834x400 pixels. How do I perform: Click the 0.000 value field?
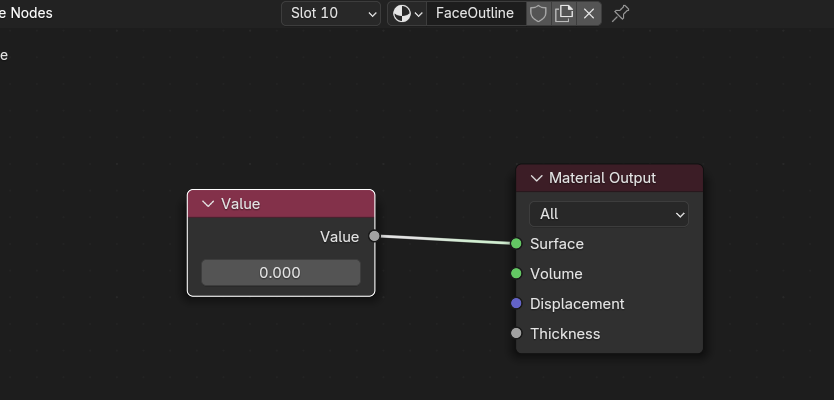[280, 272]
